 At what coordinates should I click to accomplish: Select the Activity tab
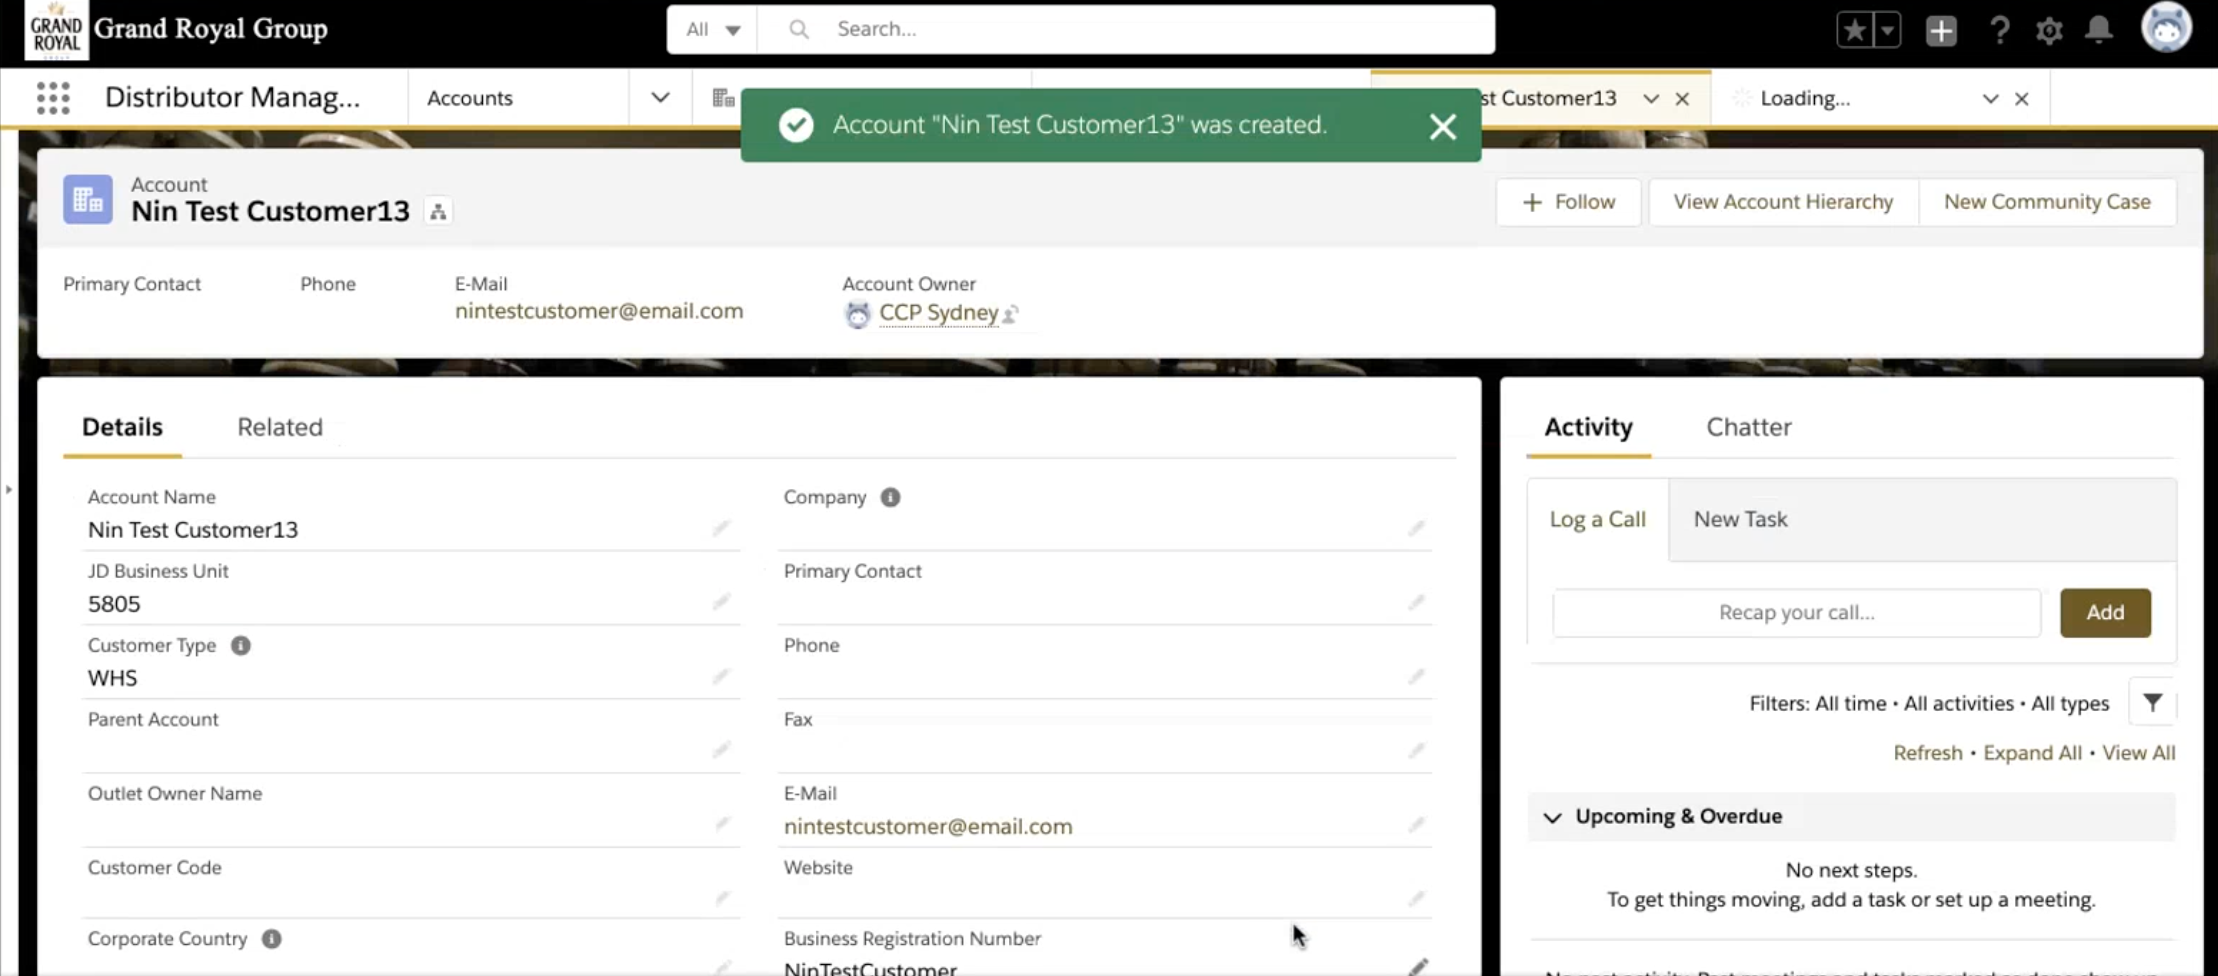click(1588, 427)
